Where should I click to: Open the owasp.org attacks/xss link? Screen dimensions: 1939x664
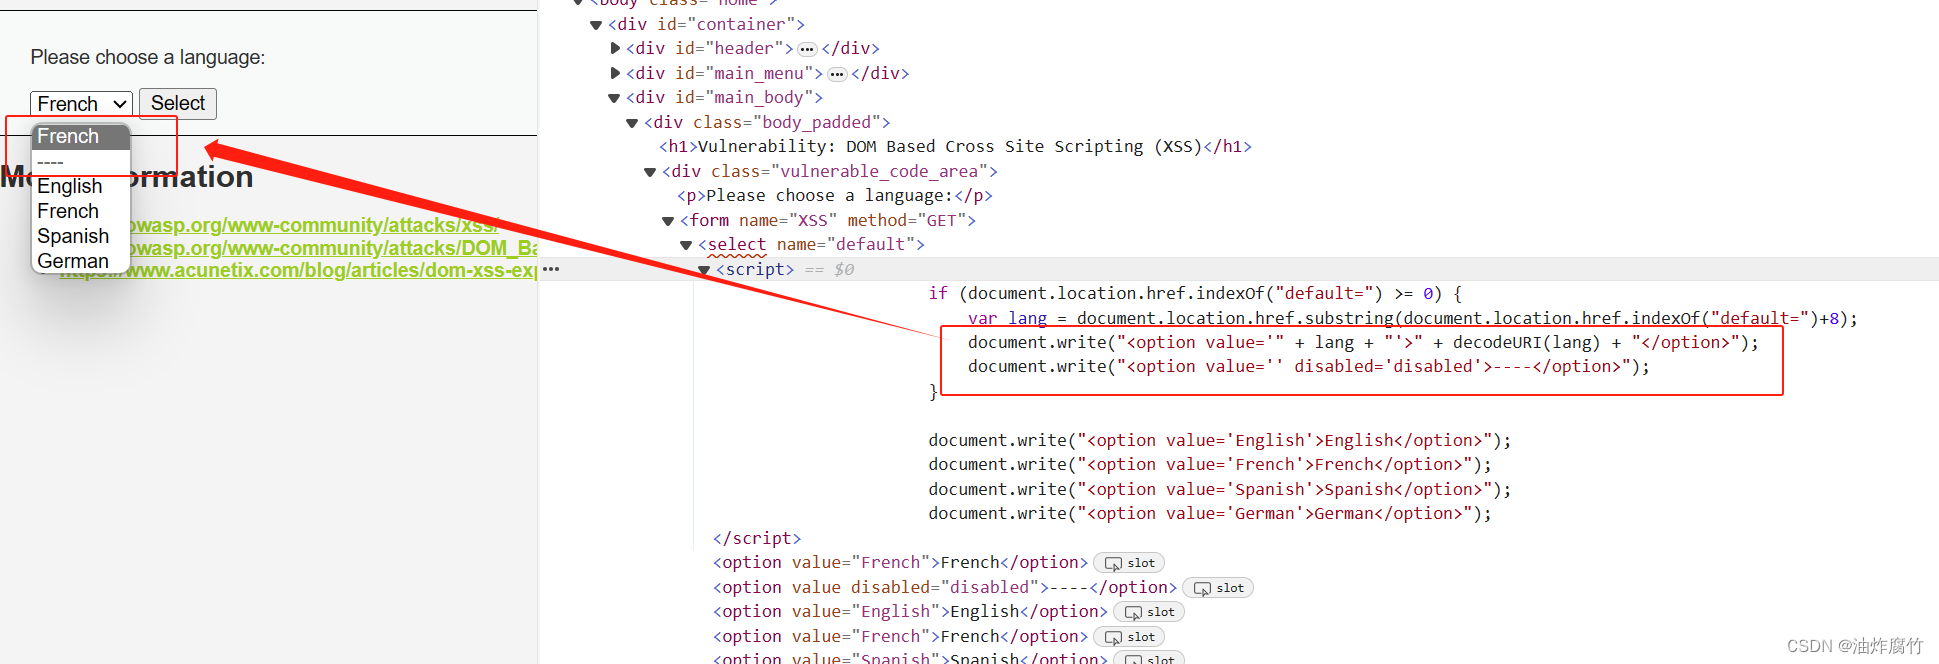[314, 225]
